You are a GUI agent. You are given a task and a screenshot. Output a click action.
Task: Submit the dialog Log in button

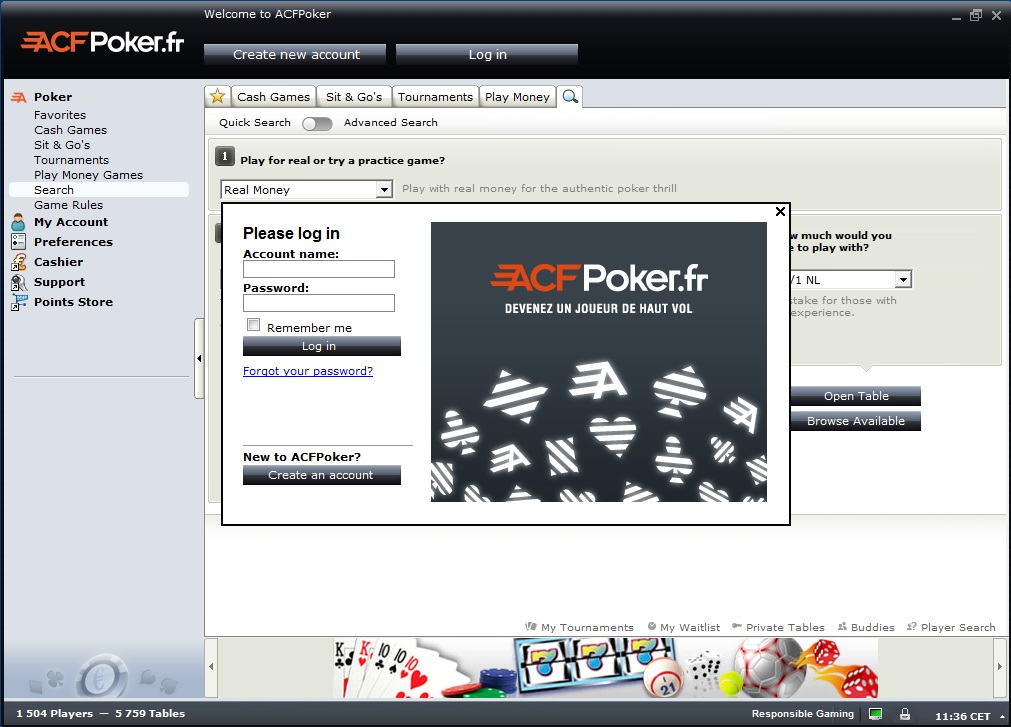click(x=322, y=346)
